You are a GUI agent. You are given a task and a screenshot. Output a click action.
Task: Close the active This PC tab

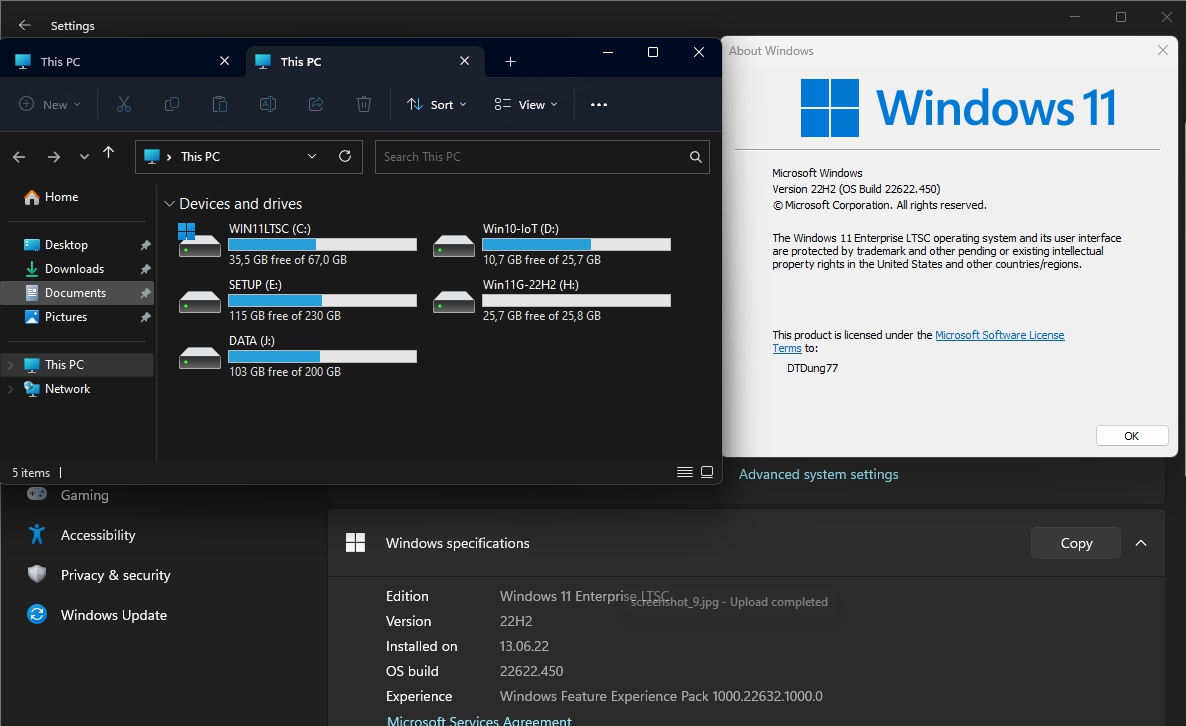[464, 60]
